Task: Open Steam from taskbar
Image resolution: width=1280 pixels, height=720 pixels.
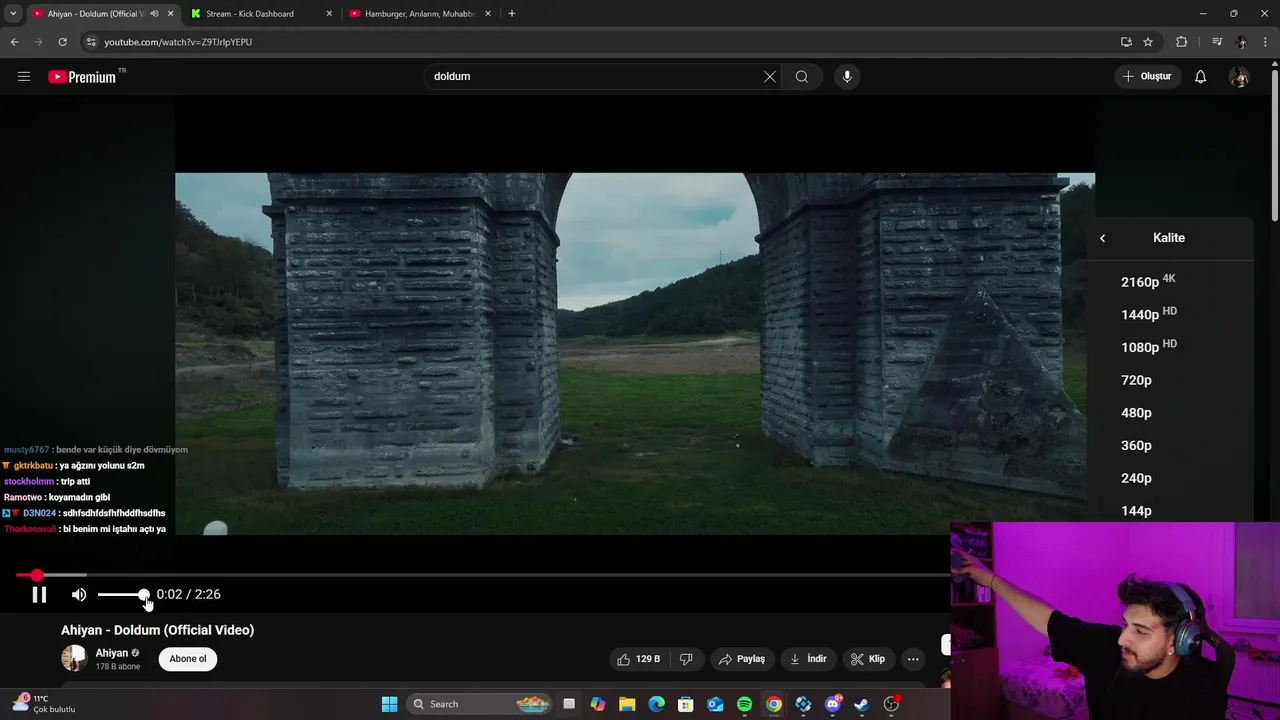Action: (x=862, y=704)
